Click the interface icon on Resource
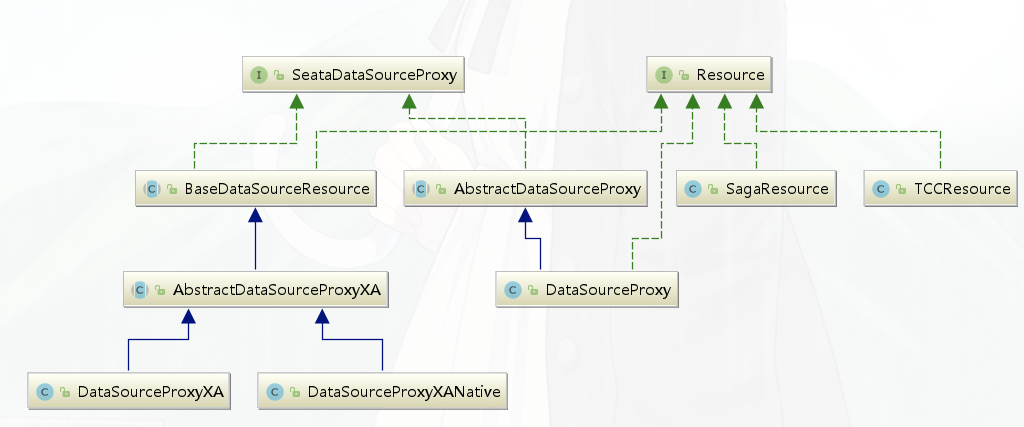This screenshot has height=427, width=1024. tap(664, 75)
